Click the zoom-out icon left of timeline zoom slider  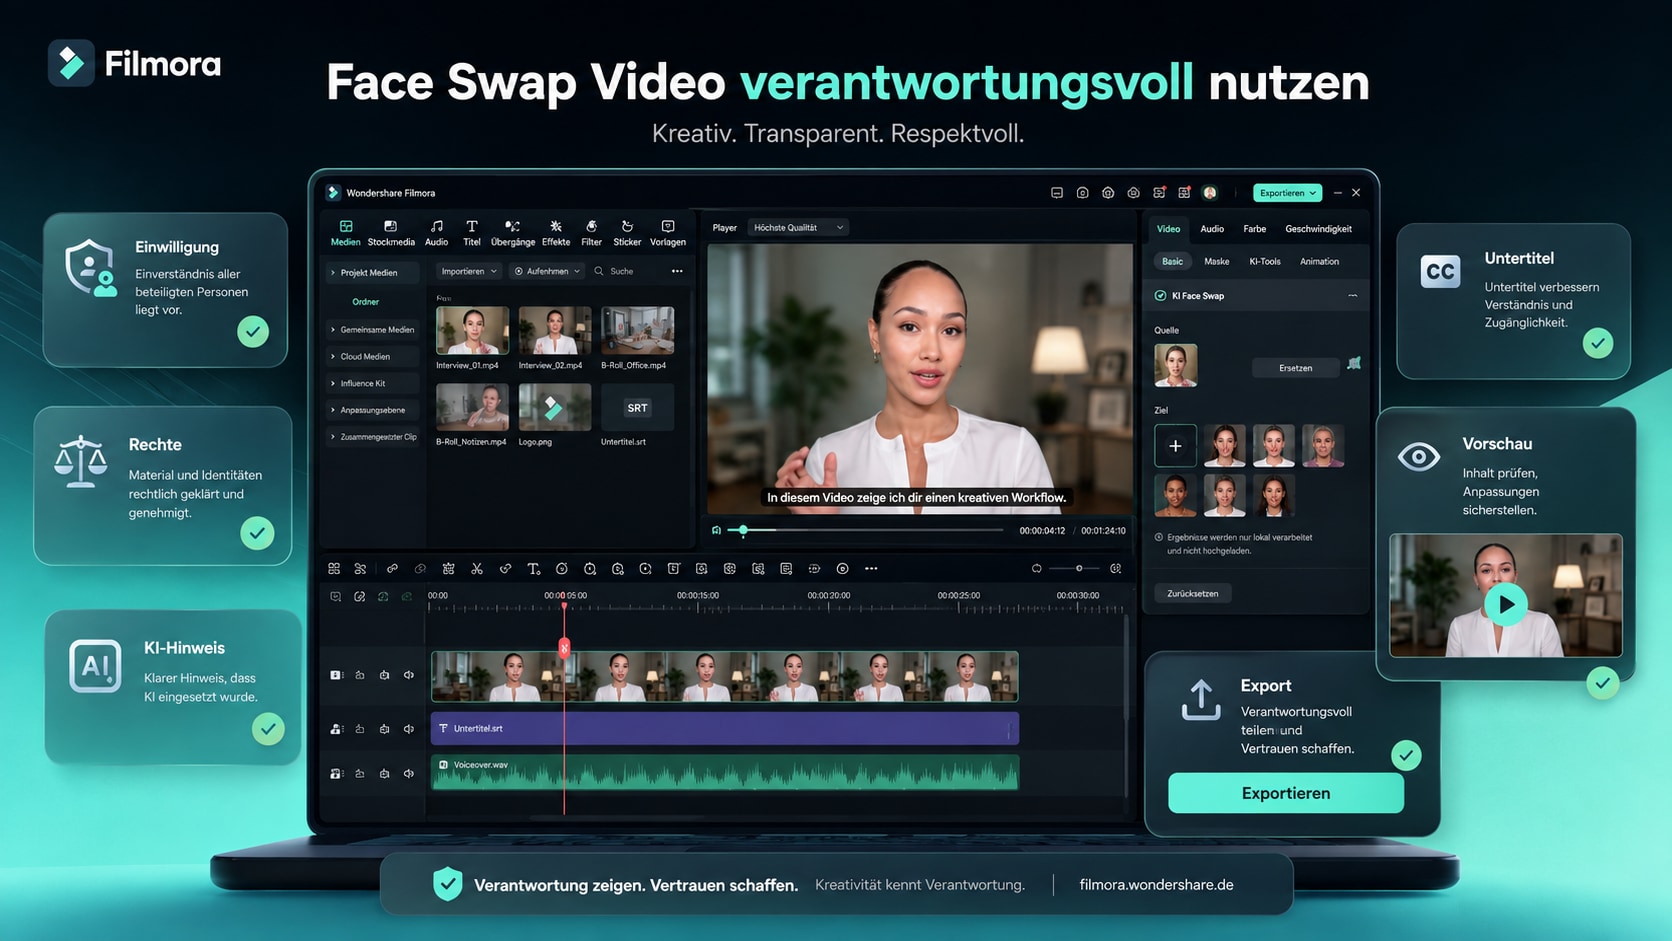pos(1037,568)
